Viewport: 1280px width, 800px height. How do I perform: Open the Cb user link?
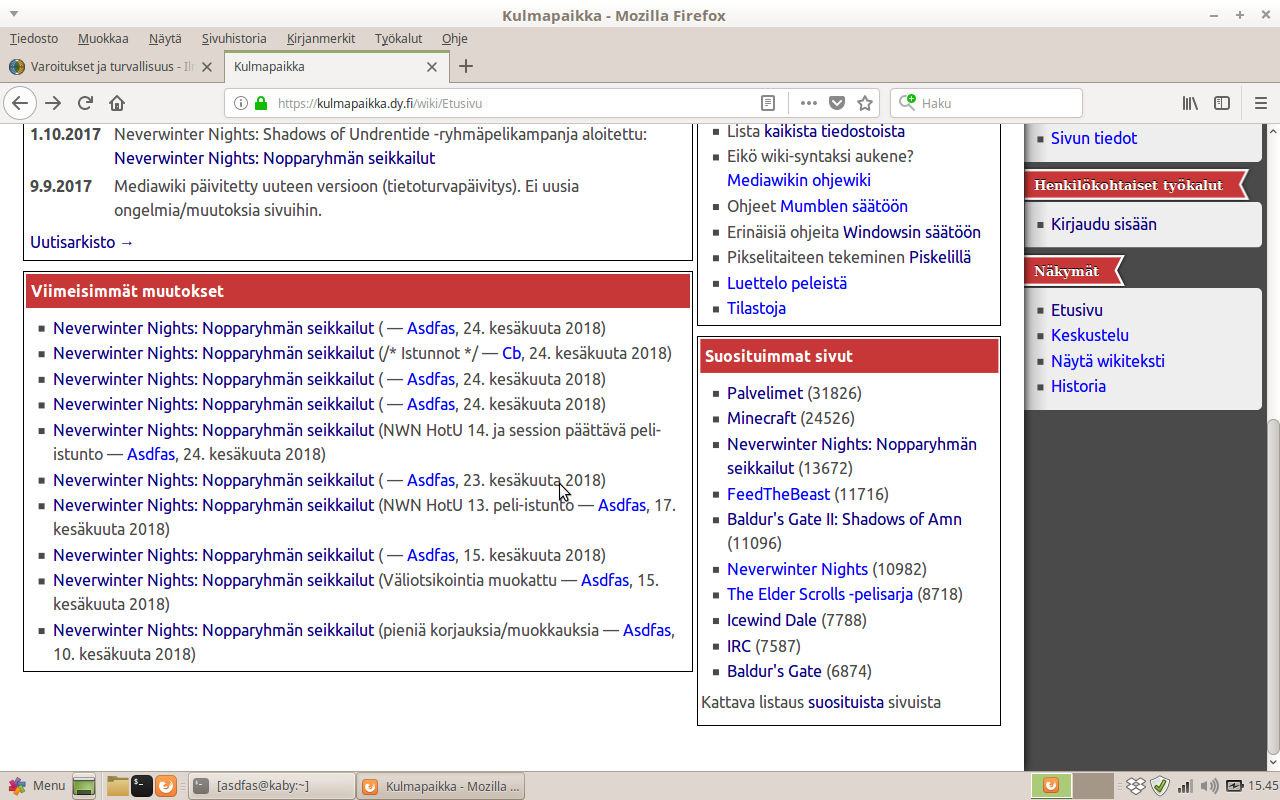512,353
